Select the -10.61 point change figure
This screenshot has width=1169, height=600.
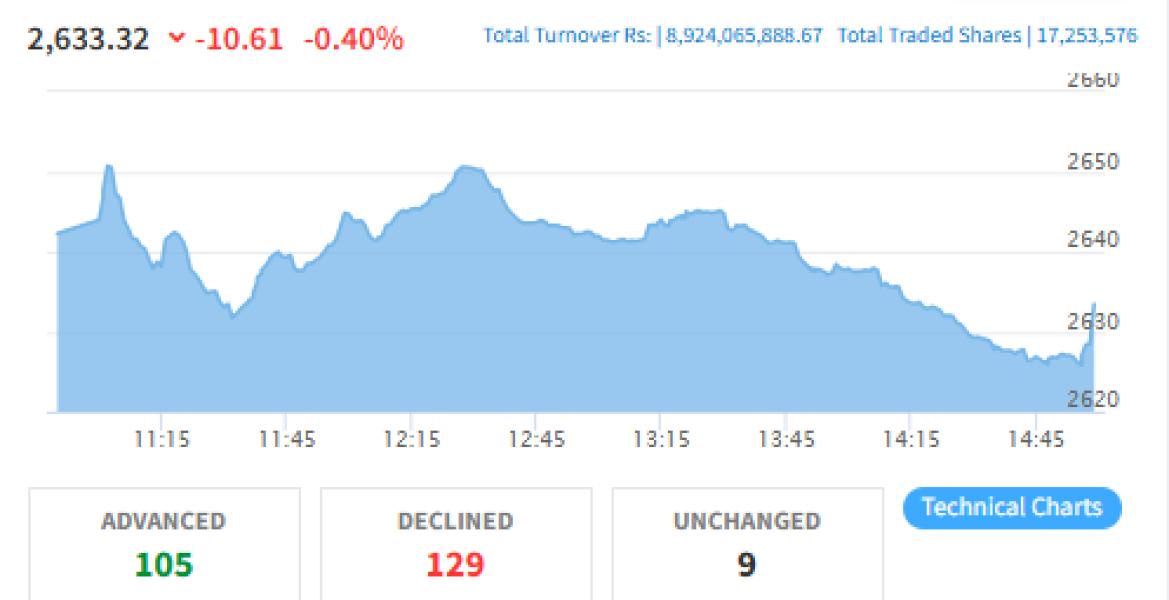[241, 40]
